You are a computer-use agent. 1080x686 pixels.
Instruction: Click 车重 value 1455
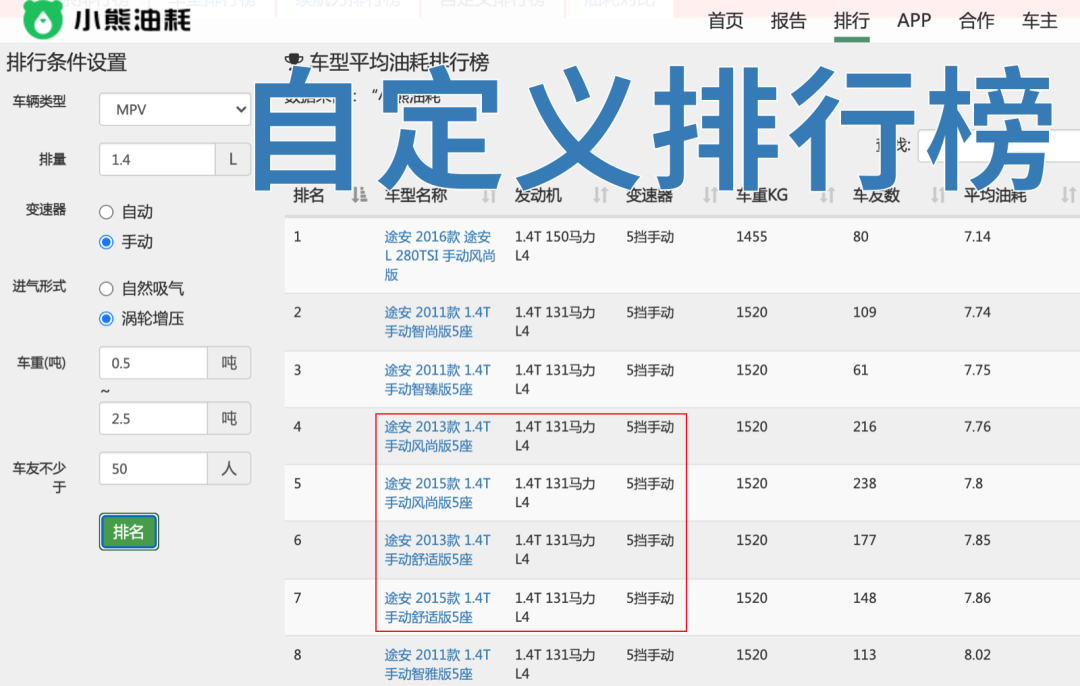751,237
